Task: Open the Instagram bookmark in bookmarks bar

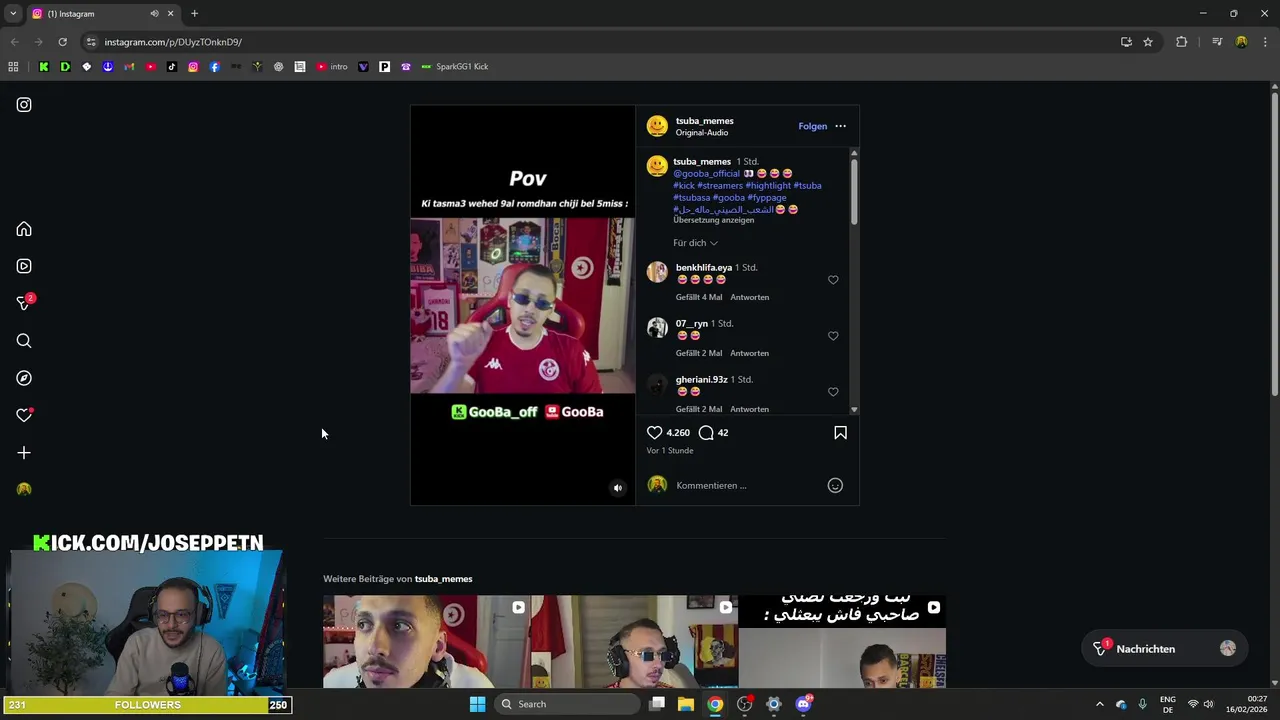Action: coord(193,67)
